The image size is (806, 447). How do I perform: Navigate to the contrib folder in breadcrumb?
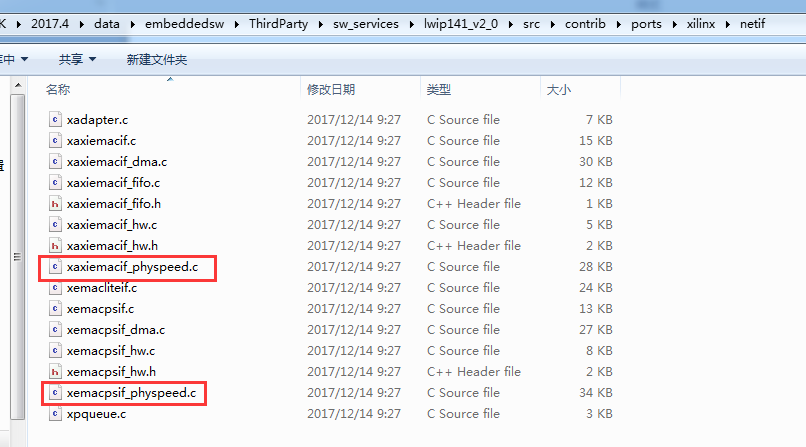(x=585, y=24)
